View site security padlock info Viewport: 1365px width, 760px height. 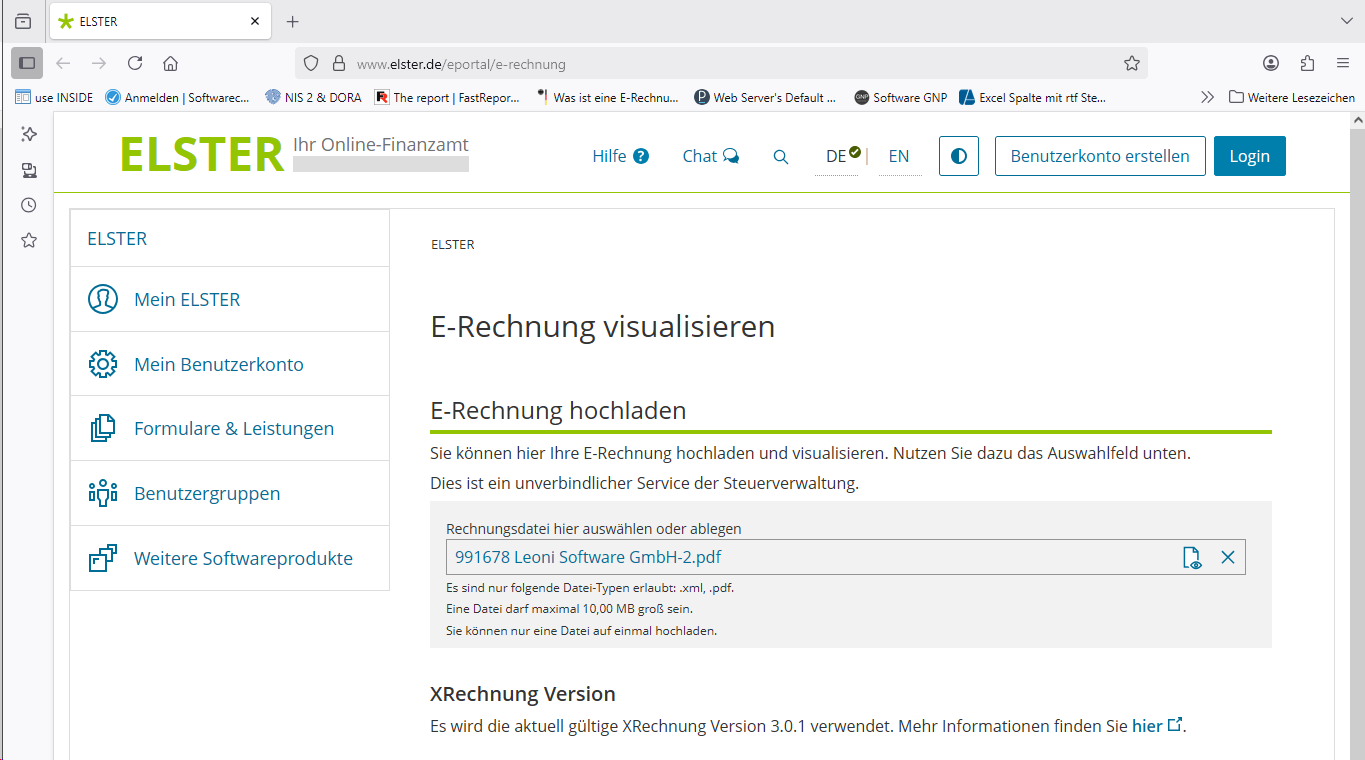[x=338, y=63]
